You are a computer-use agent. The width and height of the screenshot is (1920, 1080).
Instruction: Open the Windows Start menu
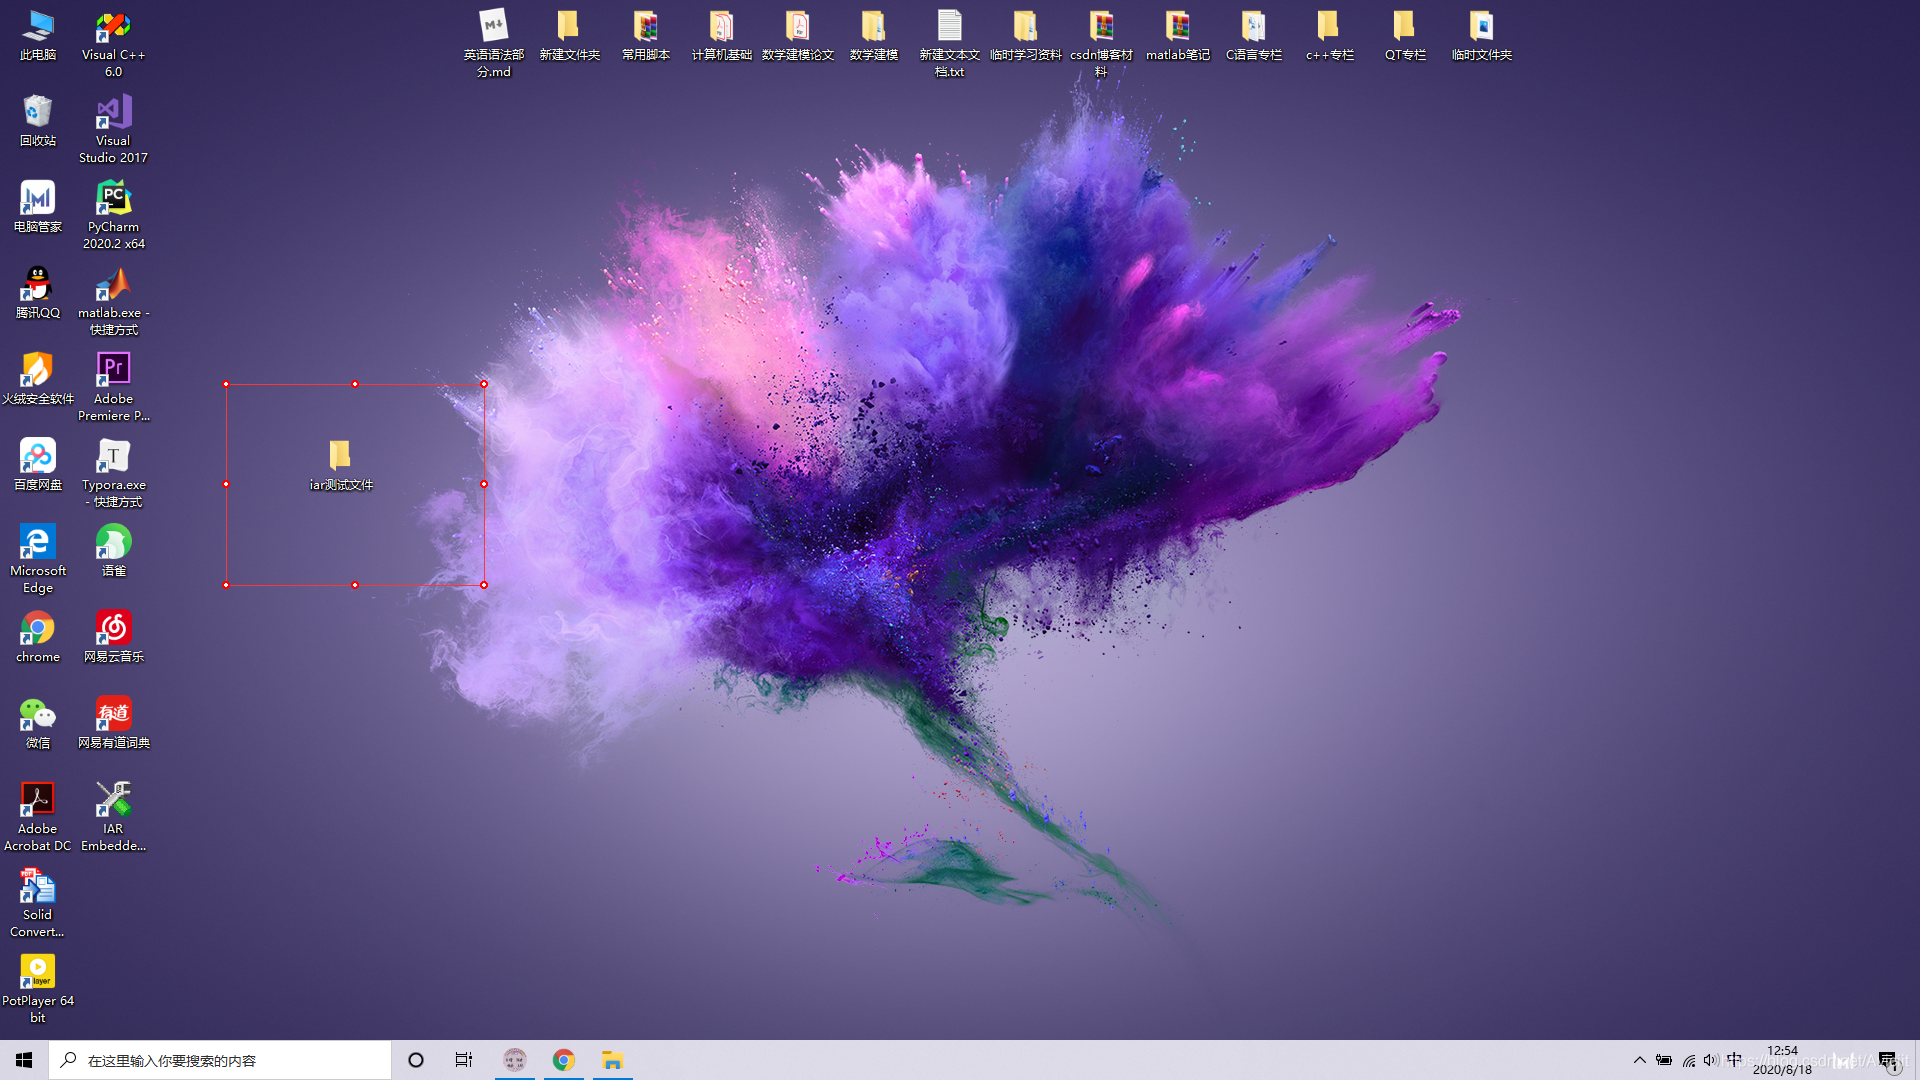click(x=24, y=1060)
